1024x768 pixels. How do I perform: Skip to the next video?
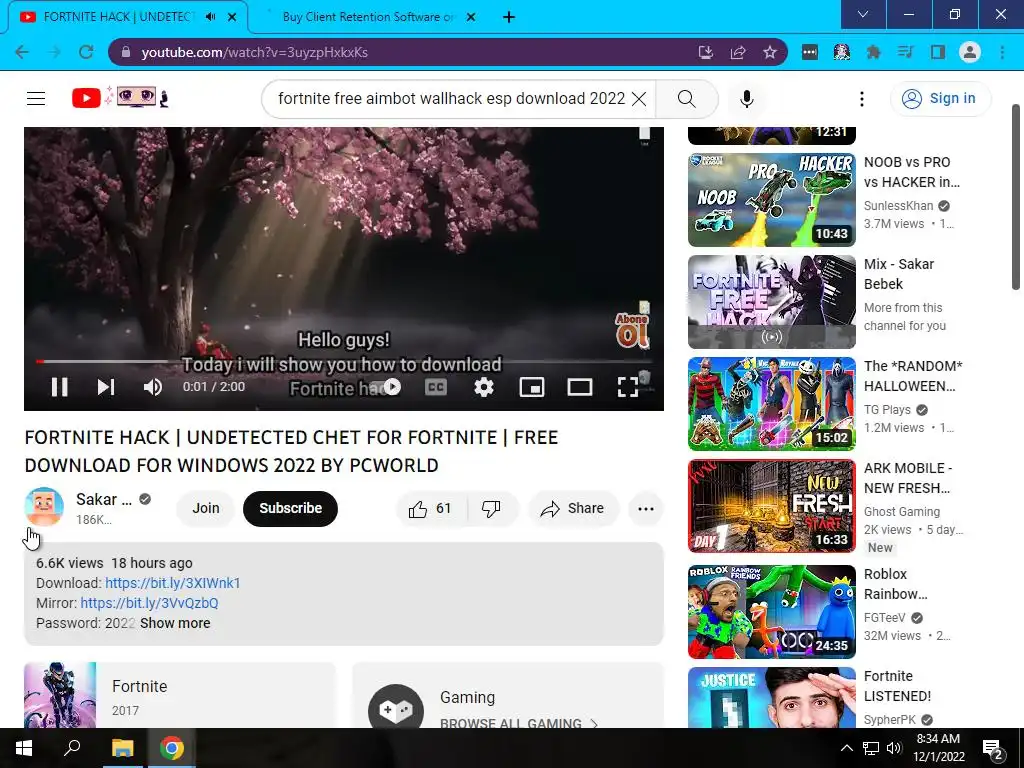[x=106, y=387]
